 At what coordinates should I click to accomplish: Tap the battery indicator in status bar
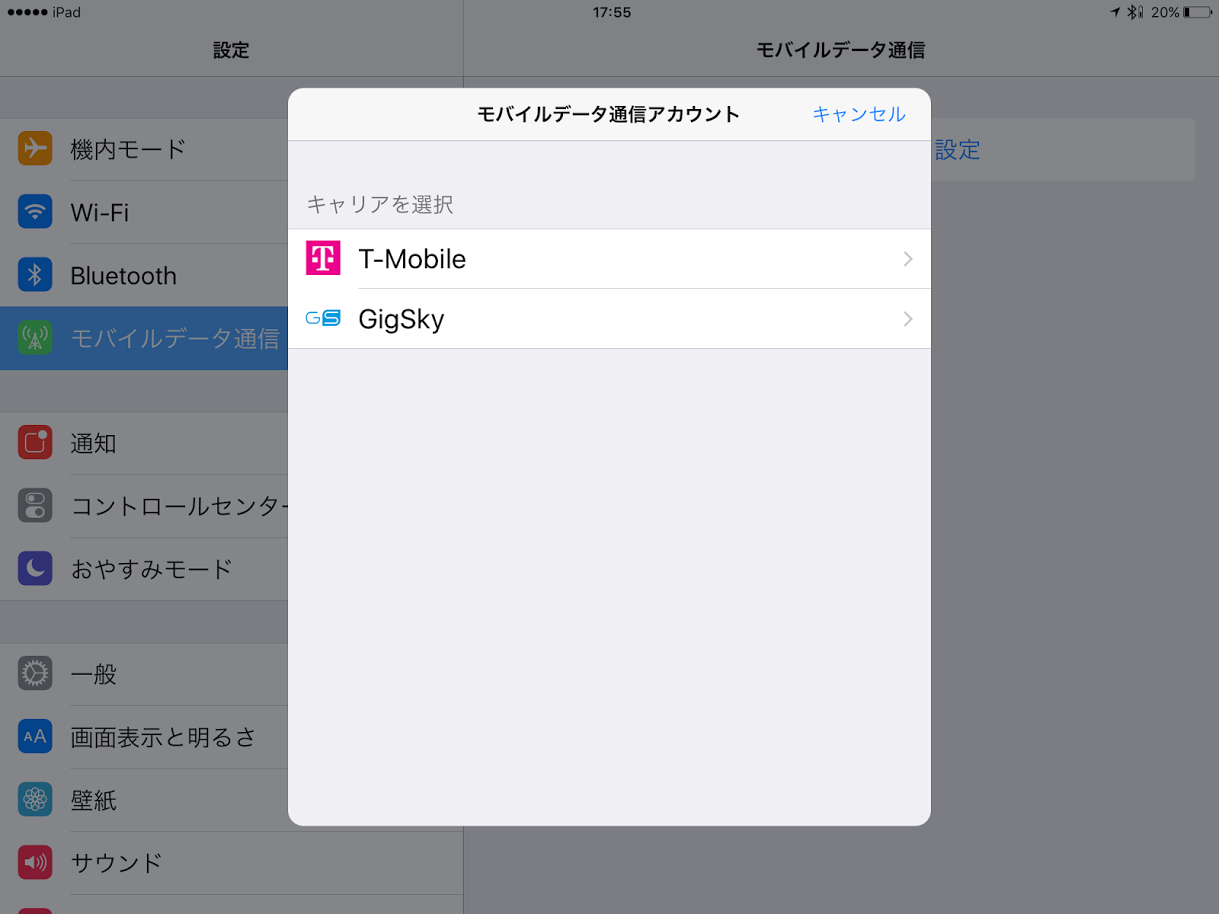tap(1197, 13)
